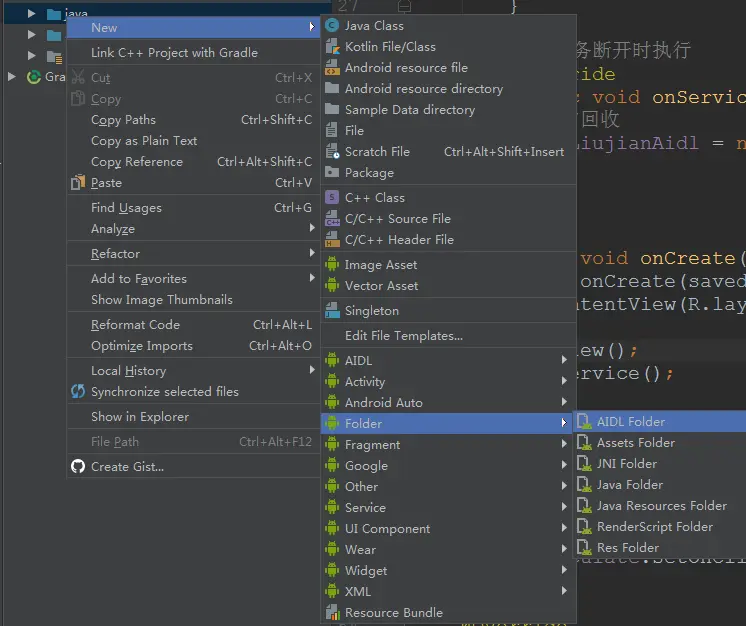746x626 pixels.
Task: Click the Gradle icon in project tree
Action: (34, 77)
